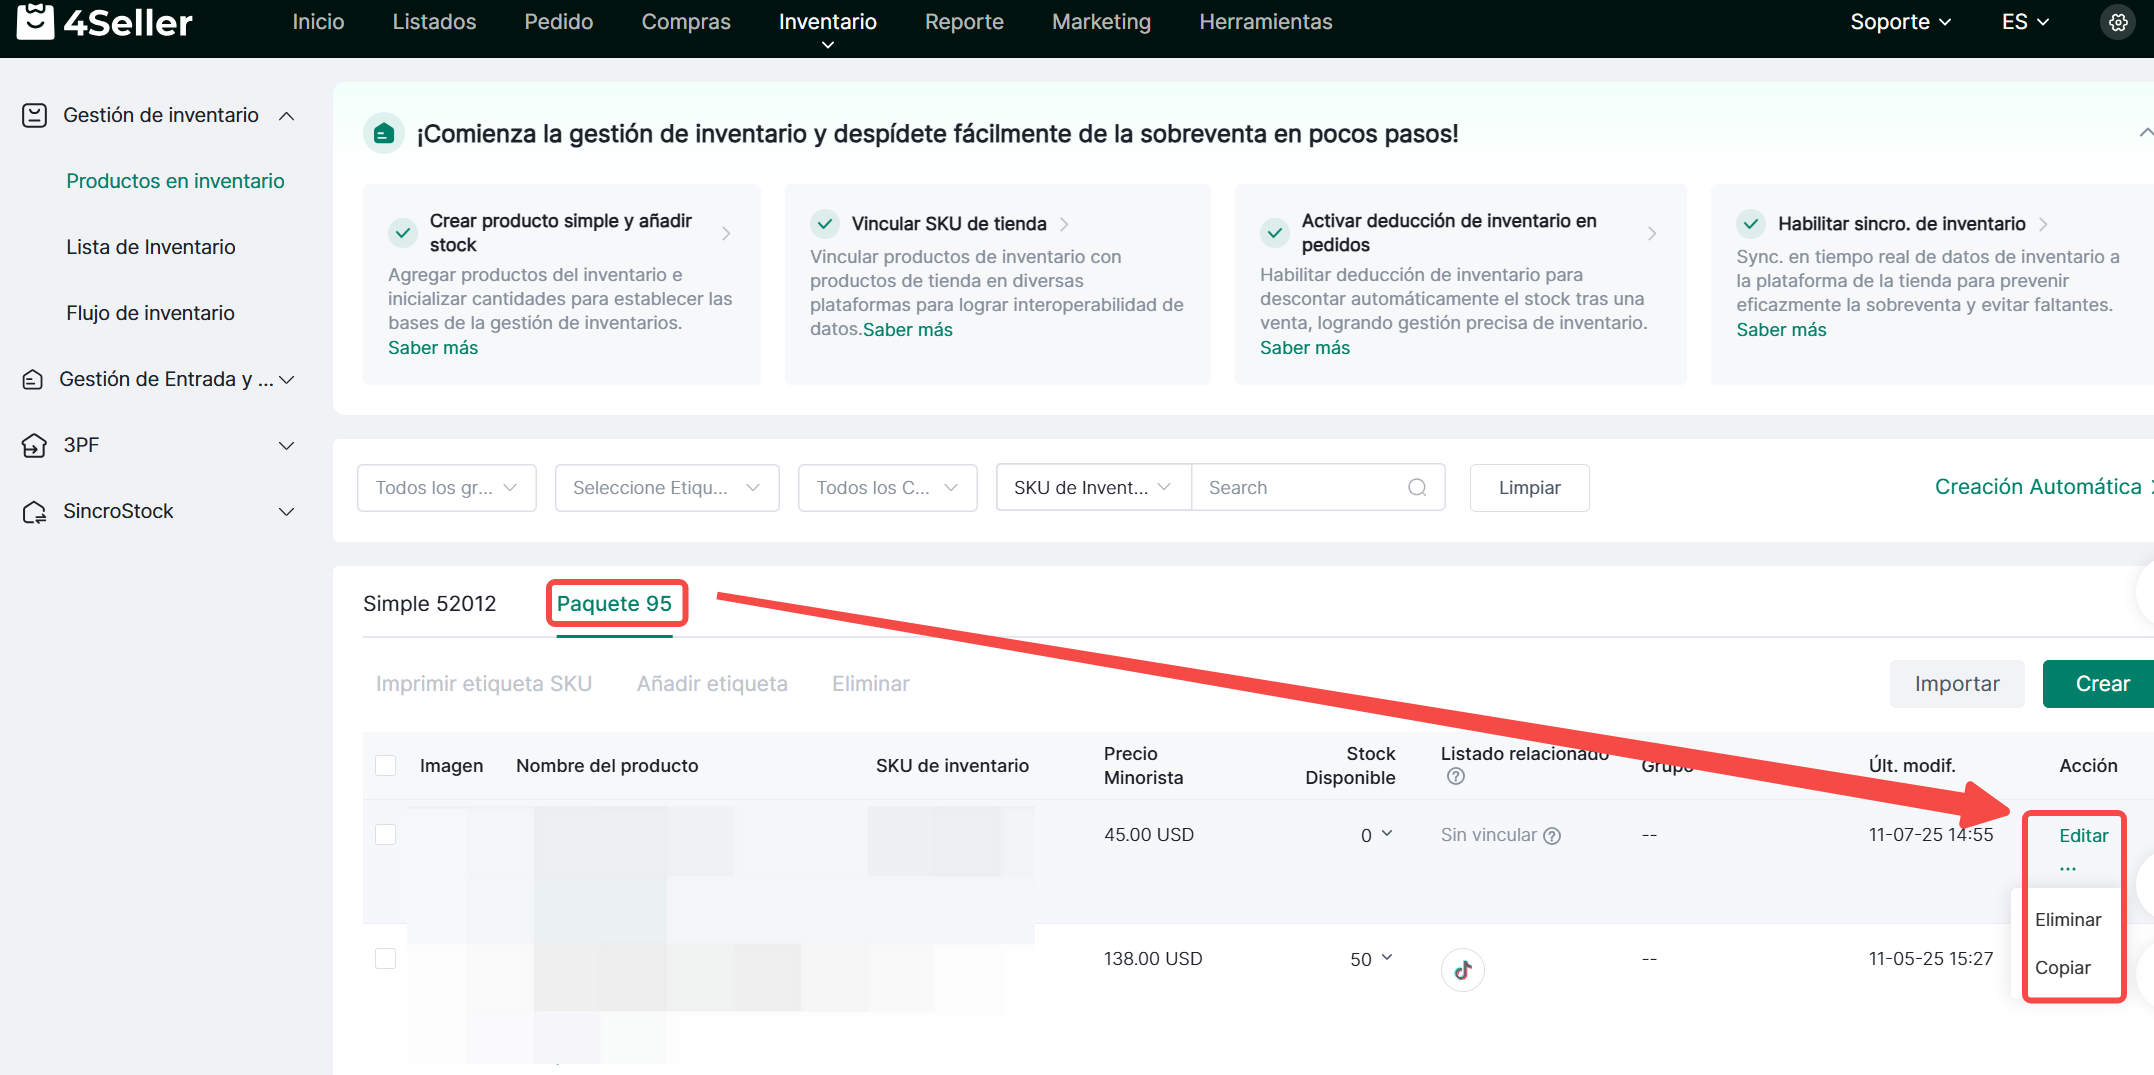Click the SincroStock sidebar icon
Image resolution: width=2154 pixels, height=1075 pixels.
(34, 512)
